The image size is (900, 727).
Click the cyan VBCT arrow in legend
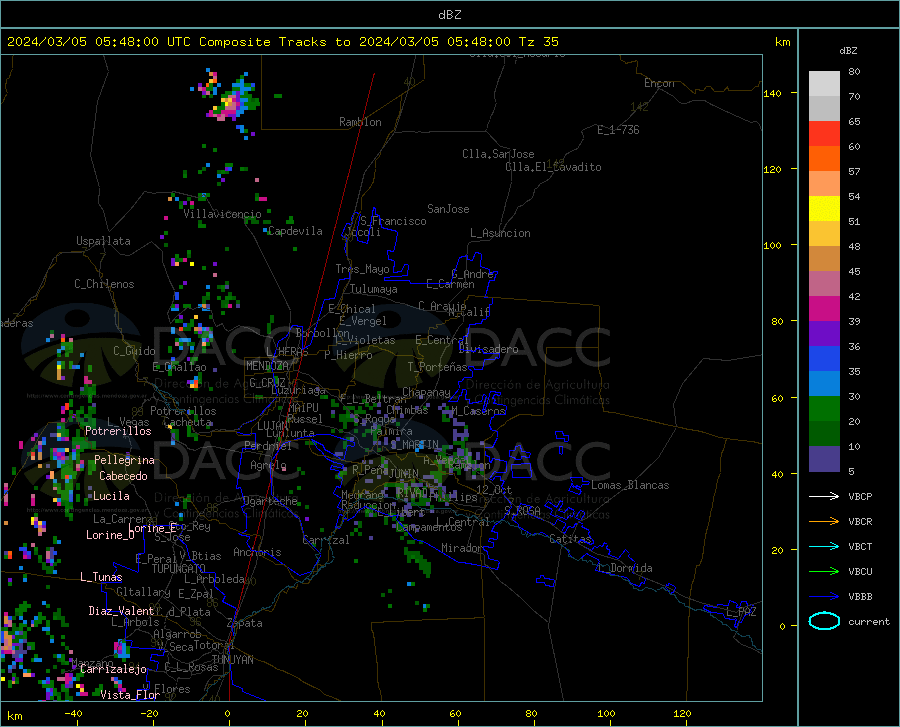[x=824, y=546]
